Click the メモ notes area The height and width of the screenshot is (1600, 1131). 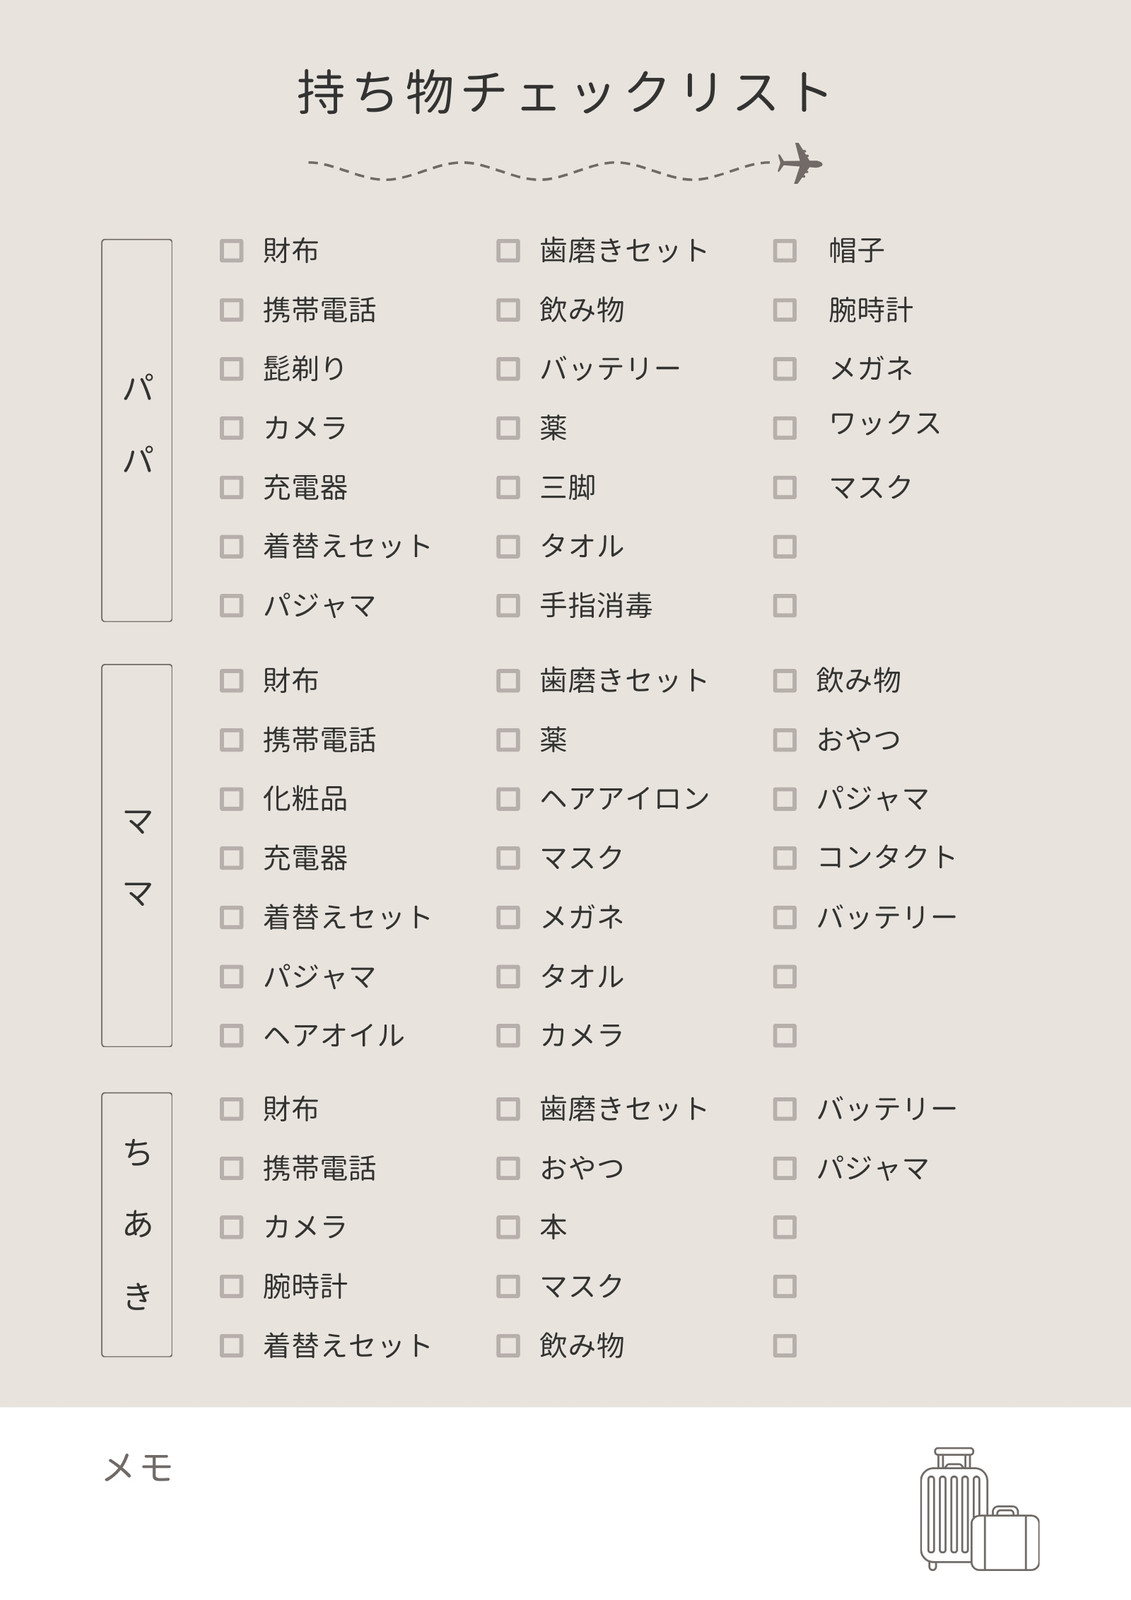coord(565,1503)
